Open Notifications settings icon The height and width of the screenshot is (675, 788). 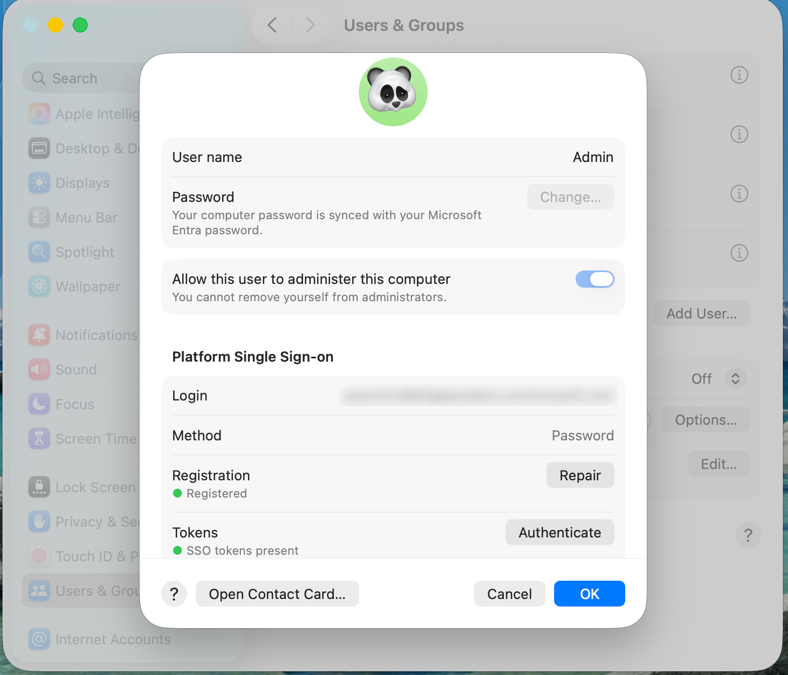click(x=39, y=335)
